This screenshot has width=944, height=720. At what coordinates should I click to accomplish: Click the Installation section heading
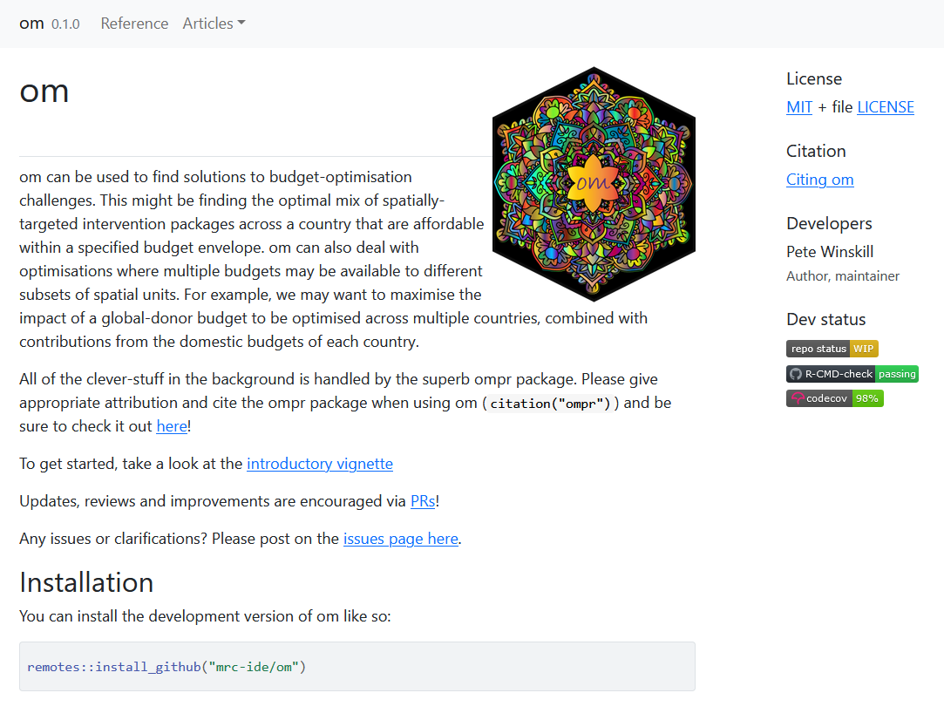point(86,582)
